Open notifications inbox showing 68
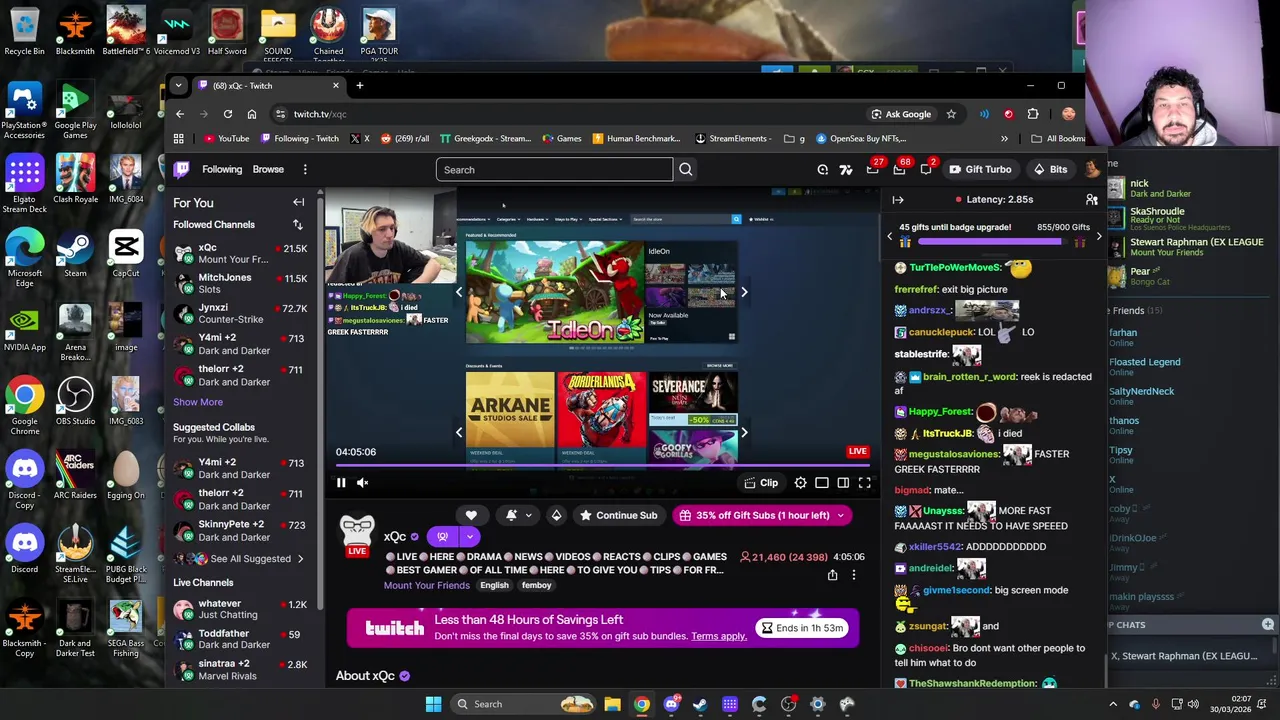1280x720 pixels. click(899, 169)
